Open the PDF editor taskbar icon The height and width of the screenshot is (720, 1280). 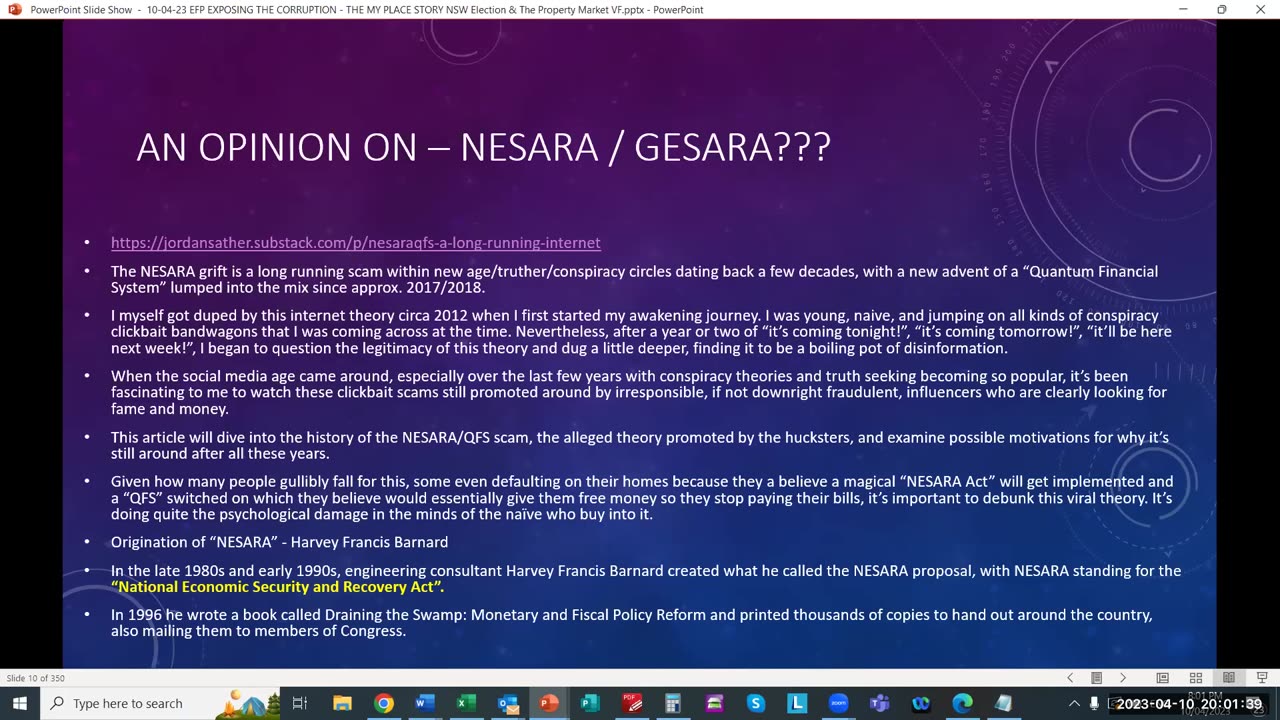click(632, 703)
